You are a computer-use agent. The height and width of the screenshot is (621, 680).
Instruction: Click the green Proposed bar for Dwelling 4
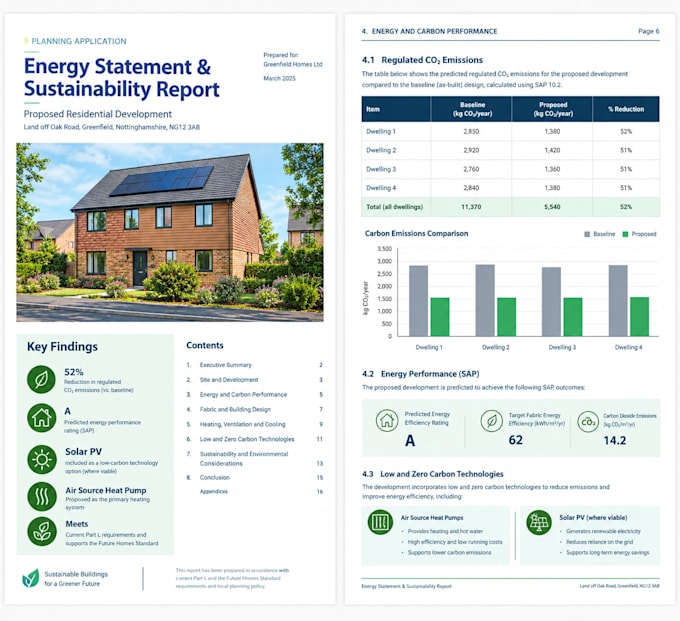(639, 317)
